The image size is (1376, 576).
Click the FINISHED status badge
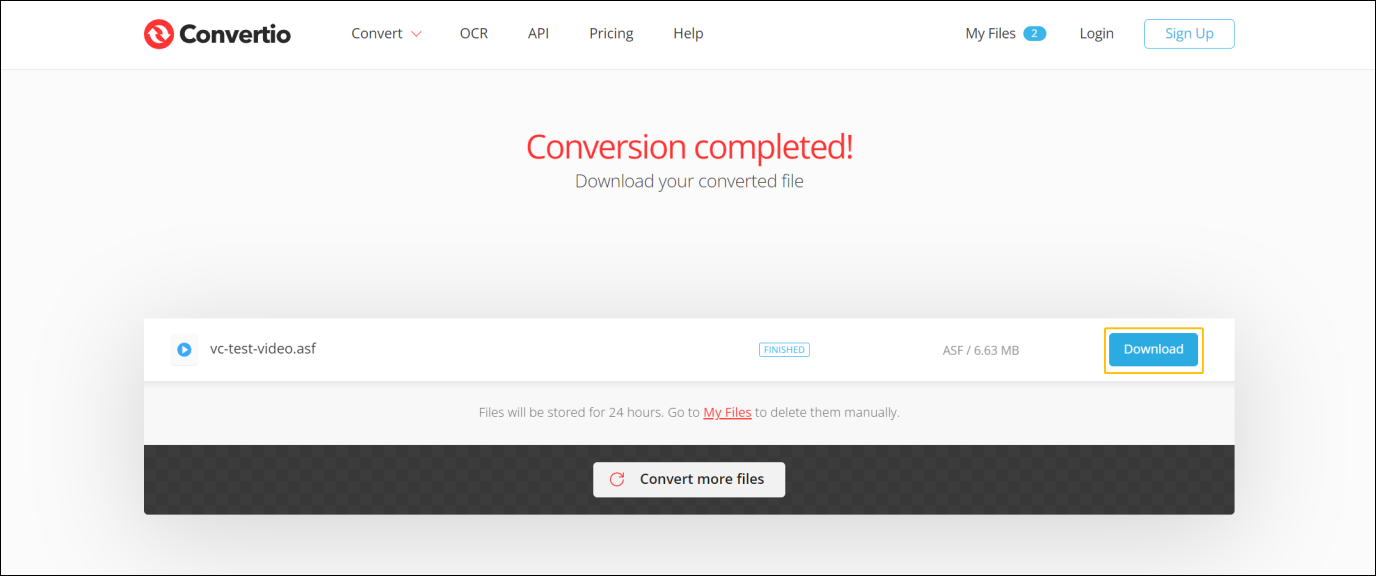pyautogui.click(x=784, y=349)
